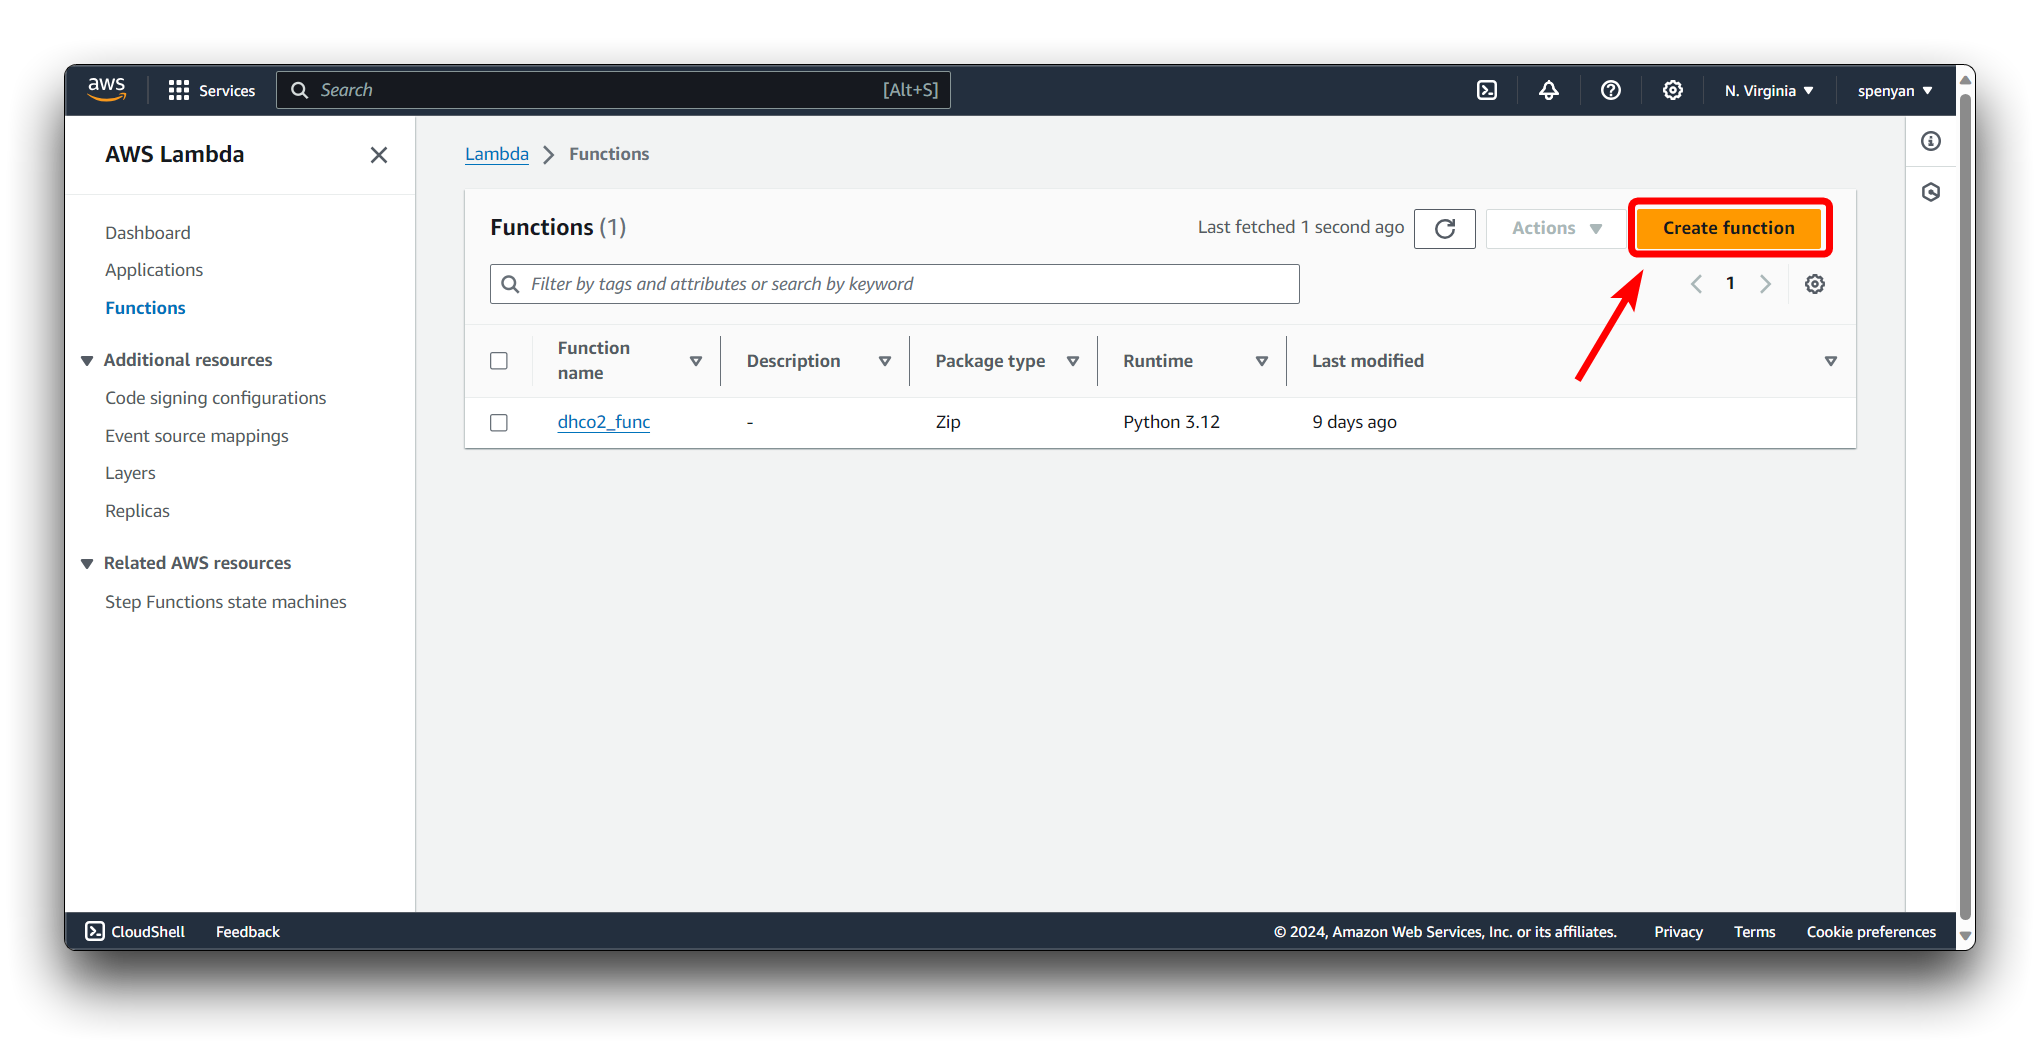Open Functions in the sidebar
The height and width of the screenshot is (1047, 2040).
point(145,308)
